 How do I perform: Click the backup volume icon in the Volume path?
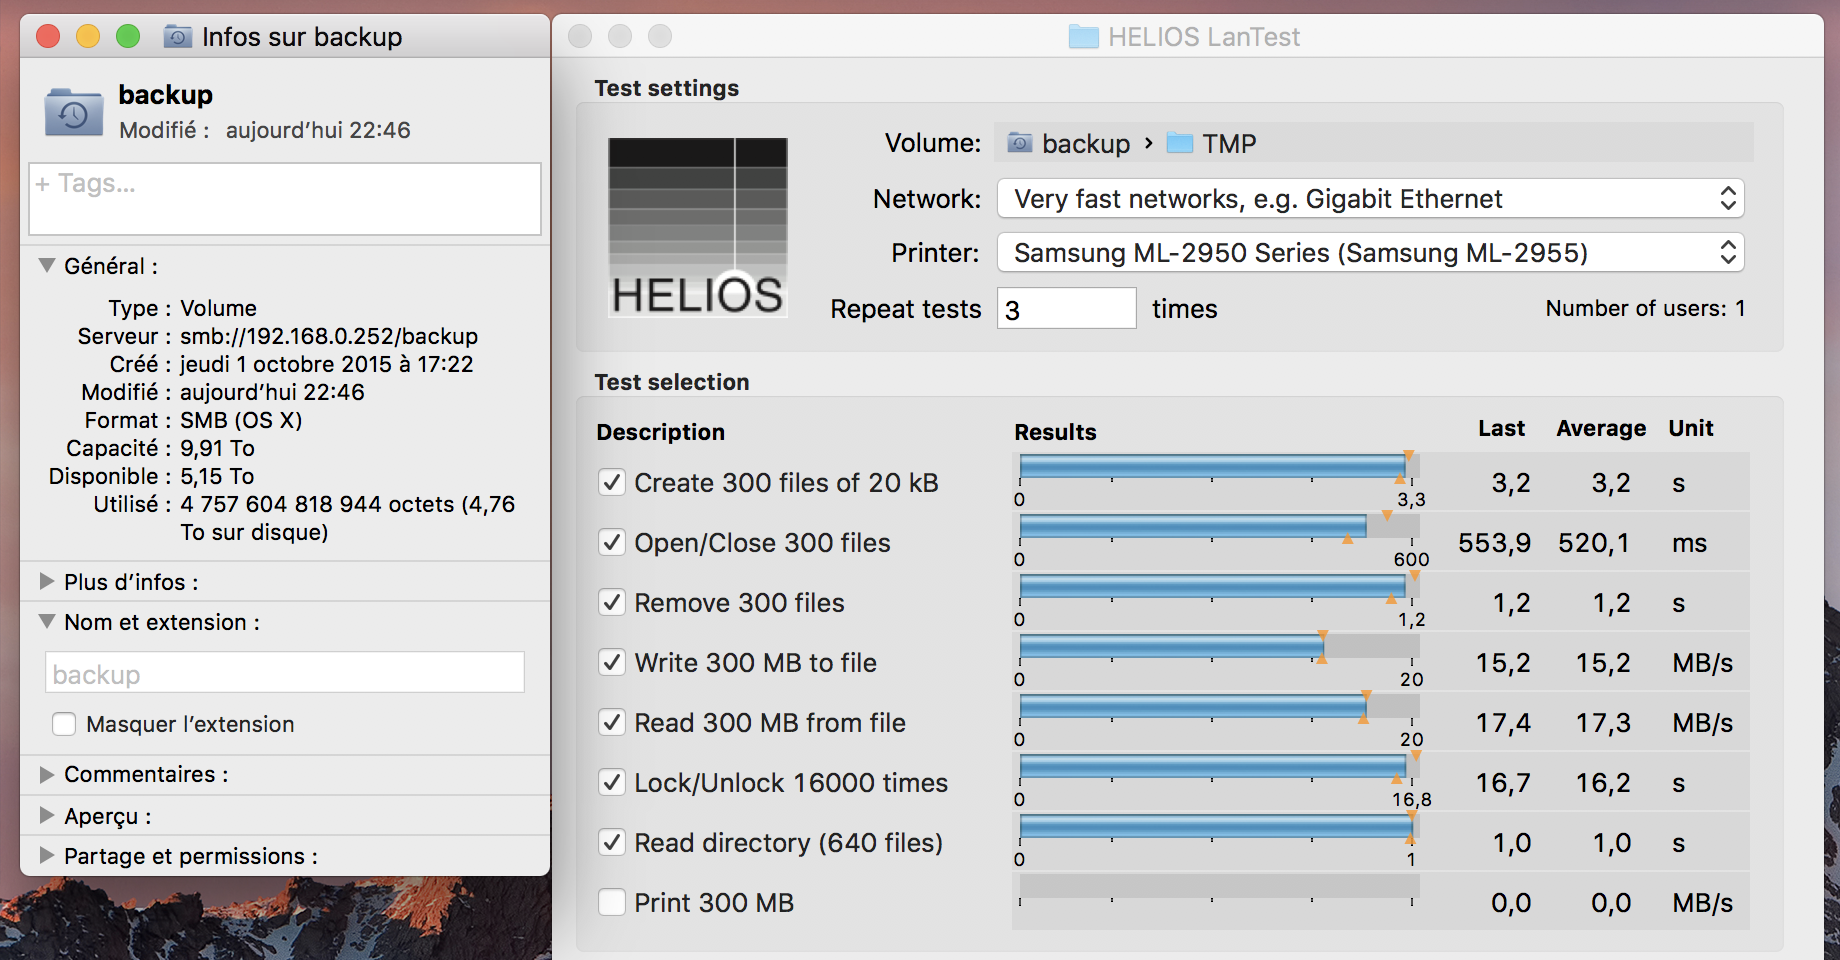point(1019,143)
